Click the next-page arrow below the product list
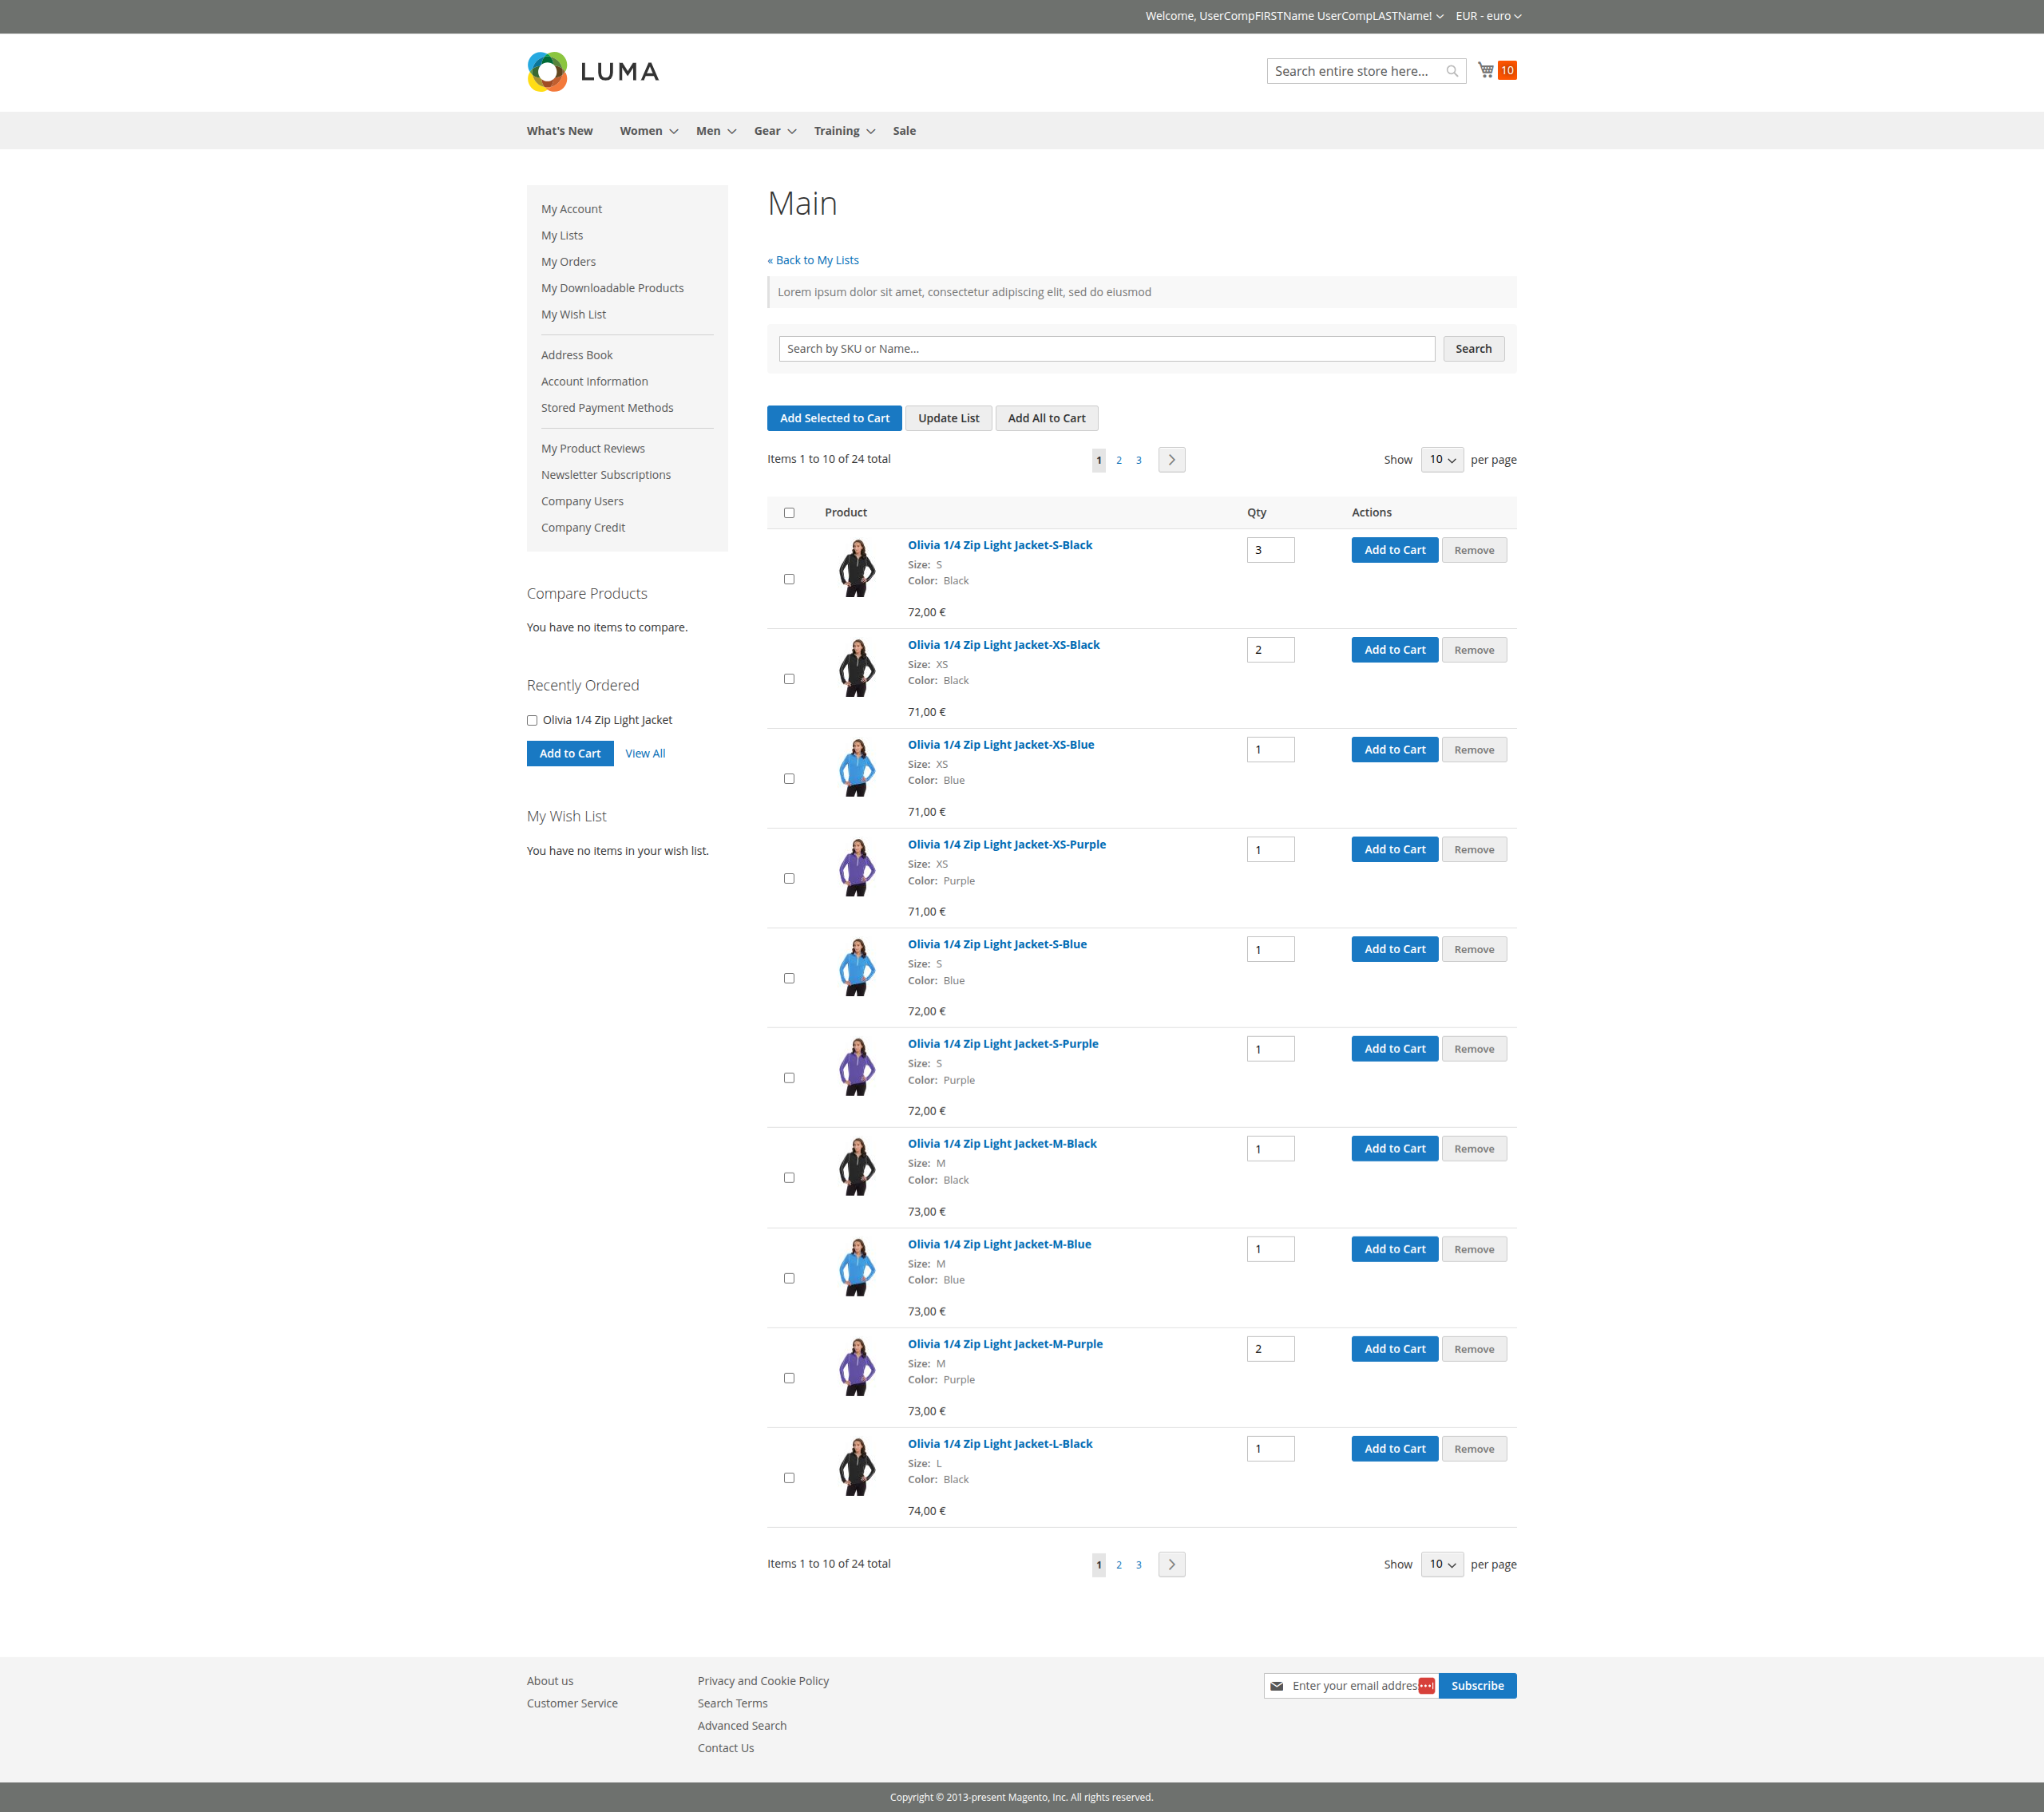This screenshot has height=1812, width=2044. [x=1171, y=1564]
